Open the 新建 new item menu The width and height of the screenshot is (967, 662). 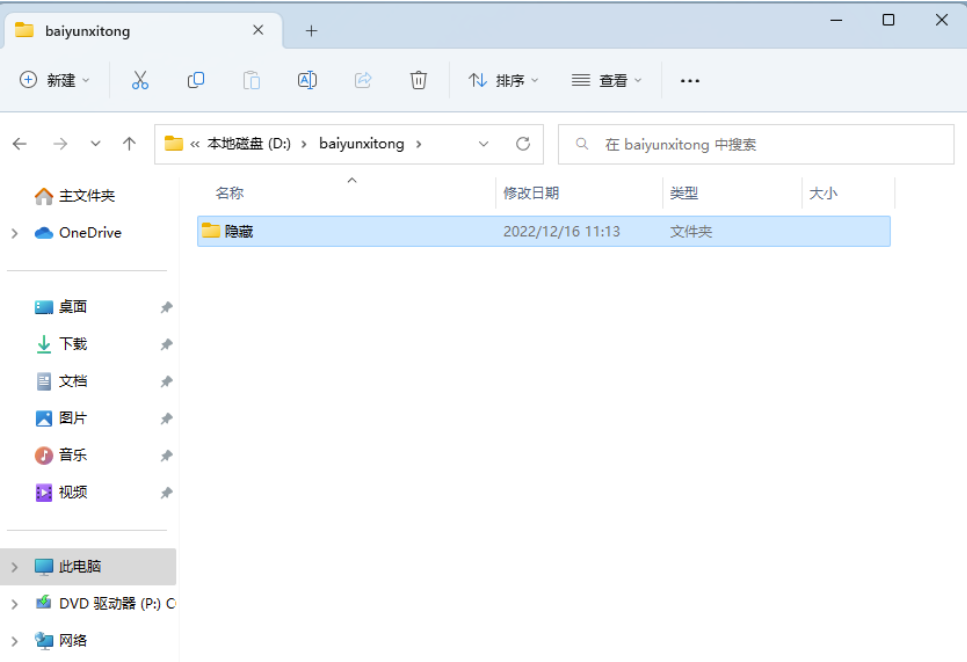(55, 80)
